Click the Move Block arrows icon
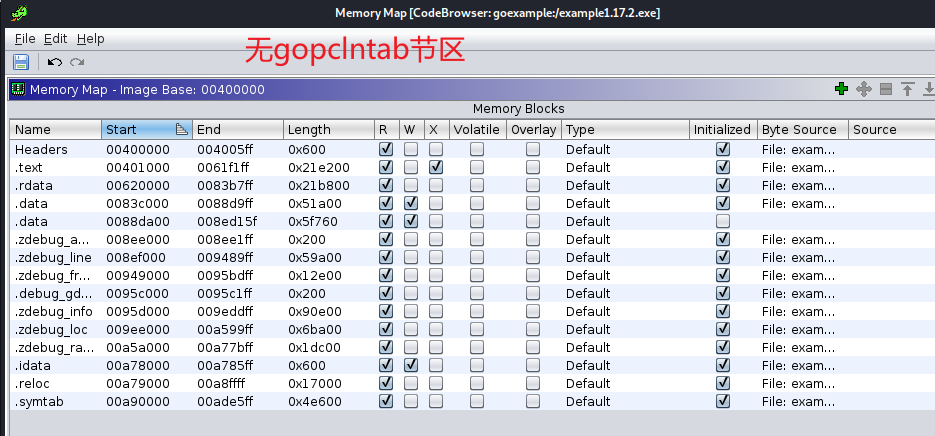Image resolution: width=935 pixels, height=436 pixels. tap(863, 89)
